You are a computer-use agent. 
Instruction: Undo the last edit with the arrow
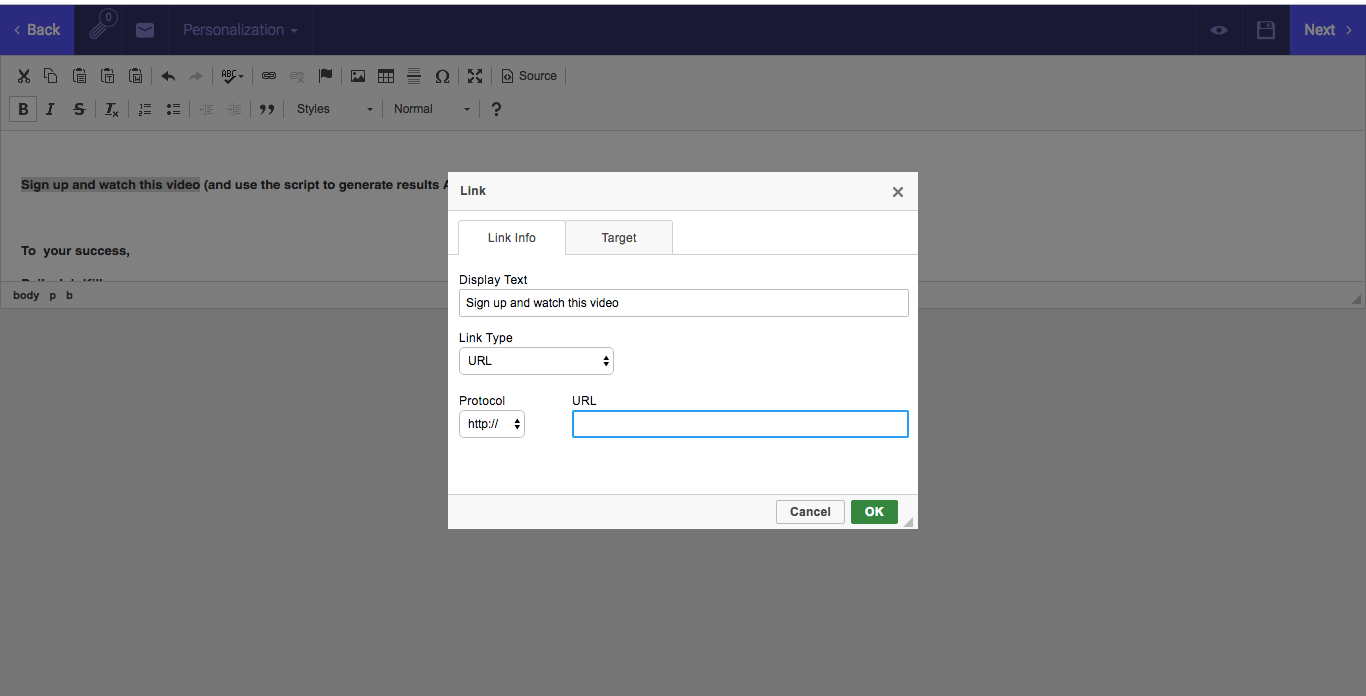click(x=168, y=76)
